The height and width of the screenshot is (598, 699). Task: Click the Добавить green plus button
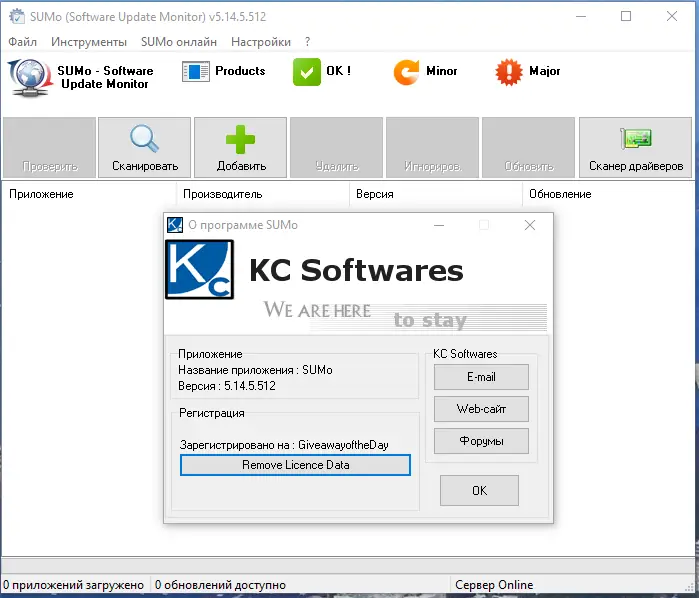[241, 148]
